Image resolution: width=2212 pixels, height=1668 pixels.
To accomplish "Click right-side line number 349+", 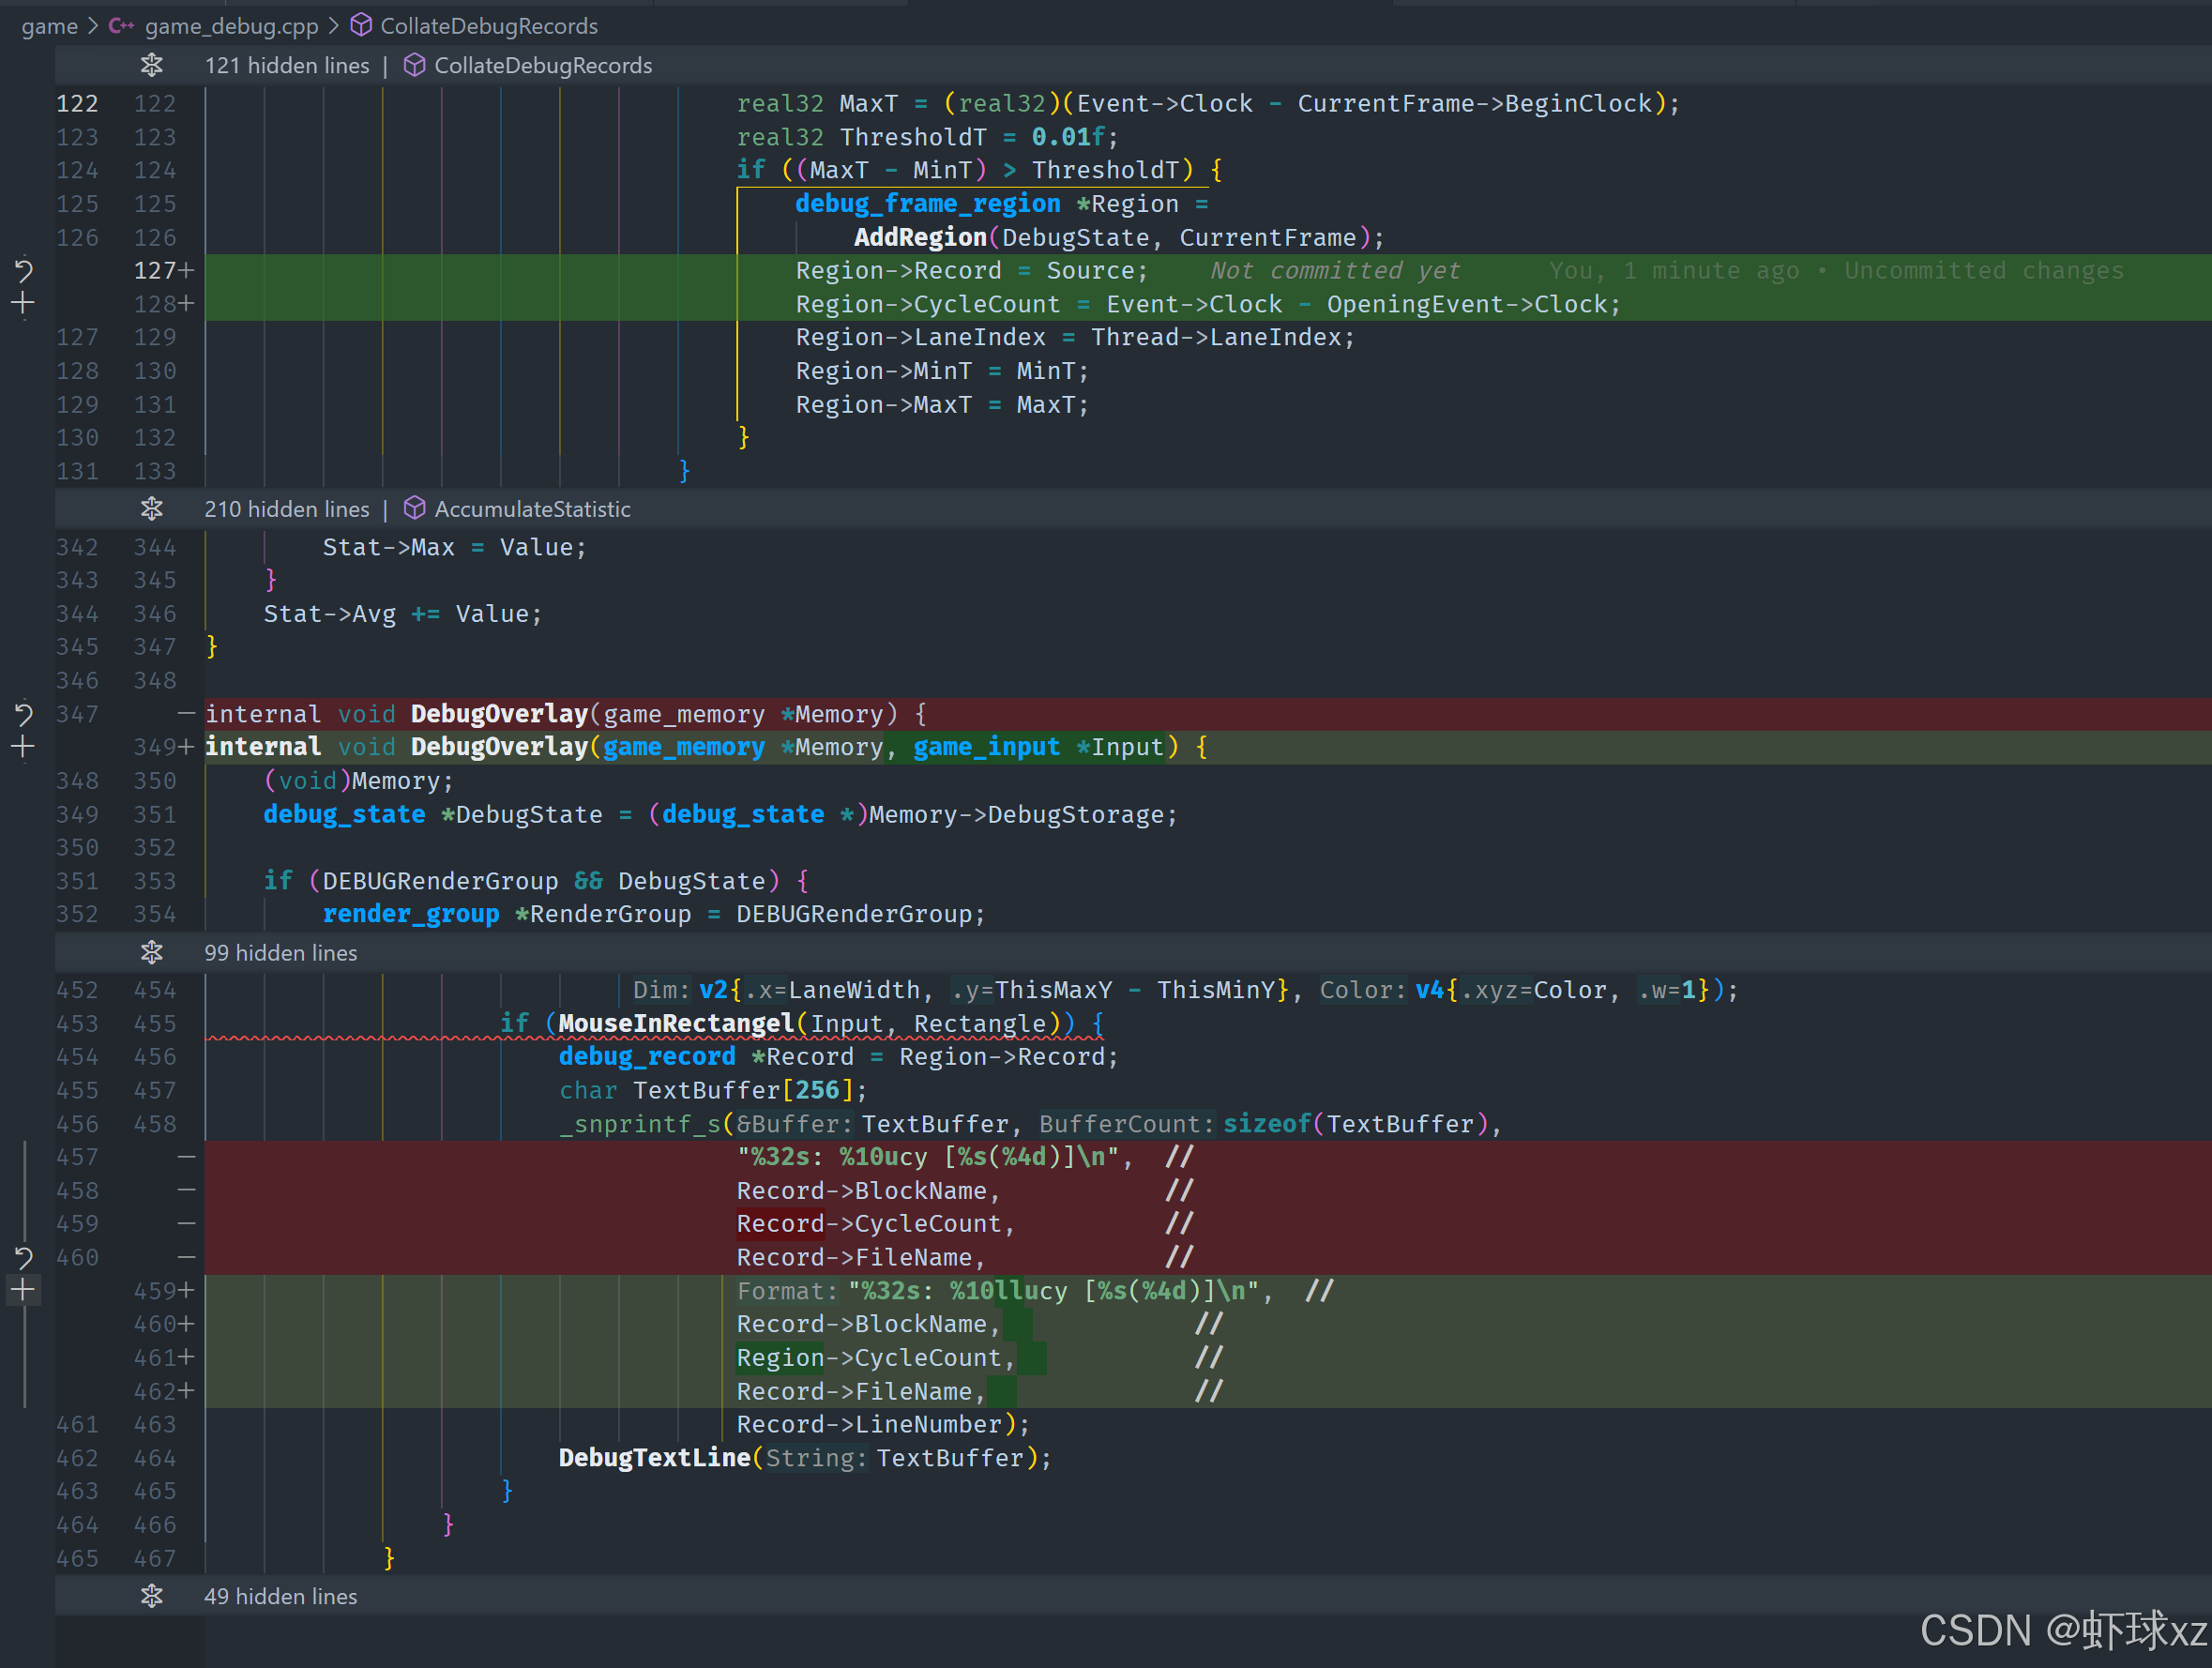I will (x=163, y=747).
